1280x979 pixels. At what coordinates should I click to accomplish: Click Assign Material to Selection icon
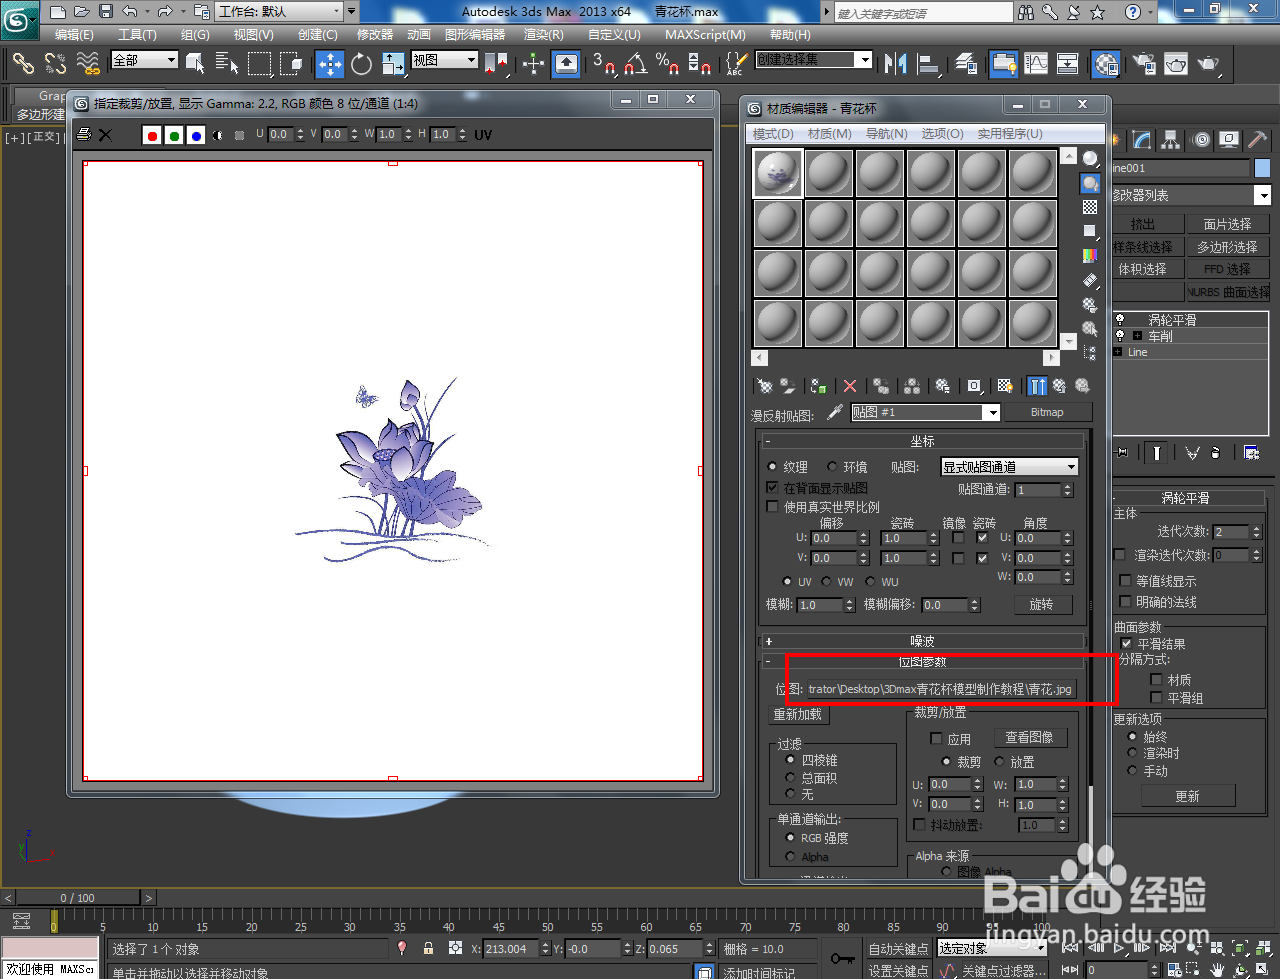(x=819, y=386)
